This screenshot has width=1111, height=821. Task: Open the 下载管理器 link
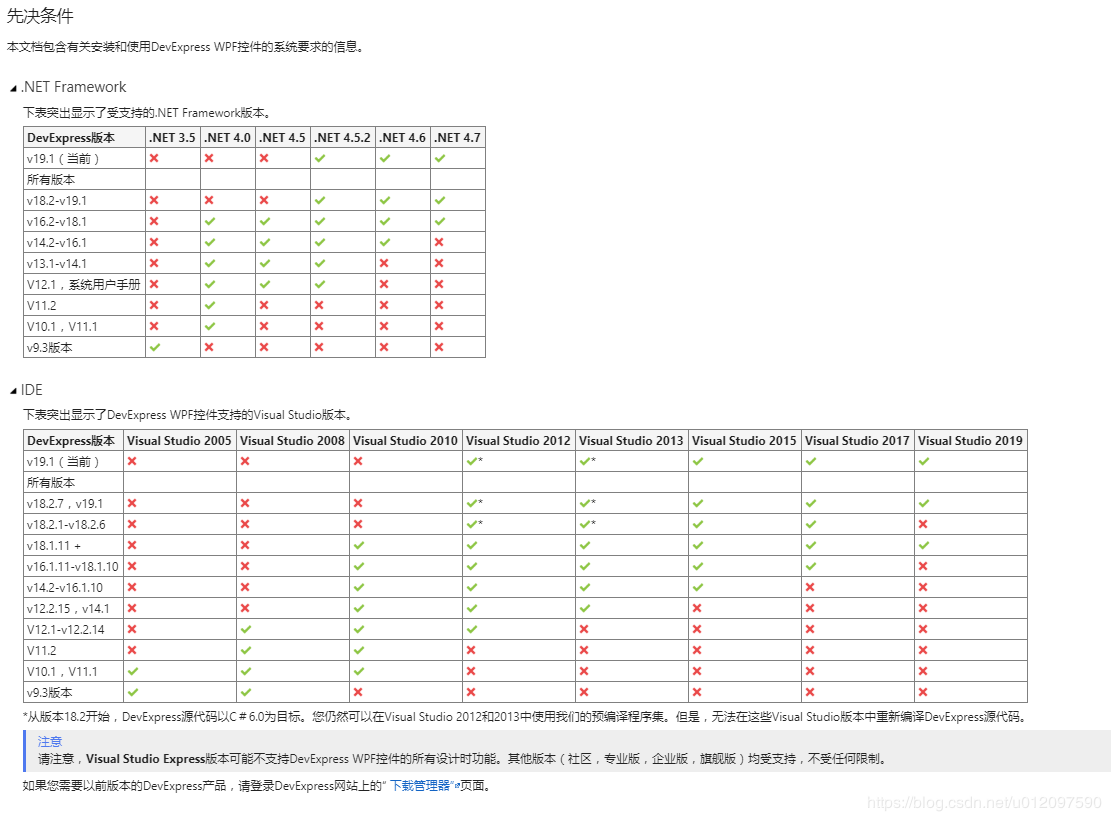click(x=420, y=786)
